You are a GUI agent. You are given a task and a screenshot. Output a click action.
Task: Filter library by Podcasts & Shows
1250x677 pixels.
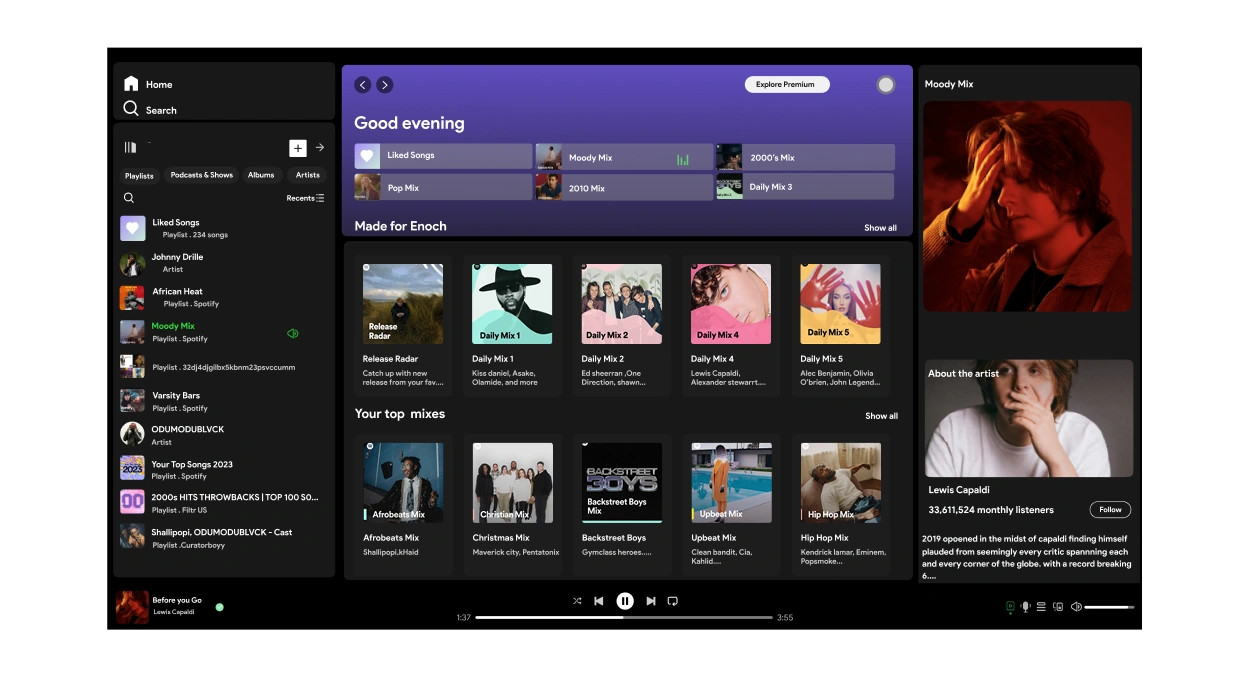pyautogui.click(x=201, y=175)
